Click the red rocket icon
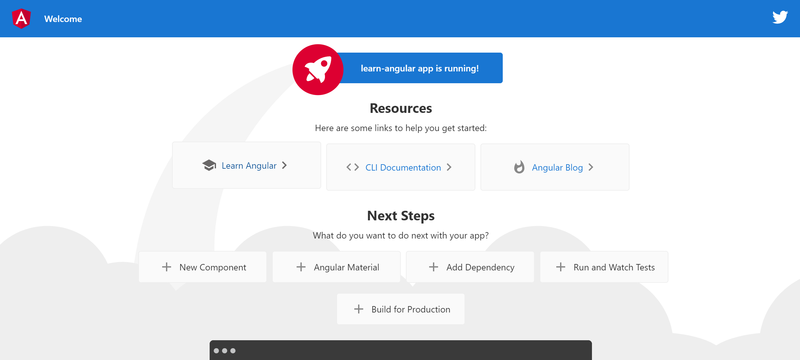 [318, 69]
